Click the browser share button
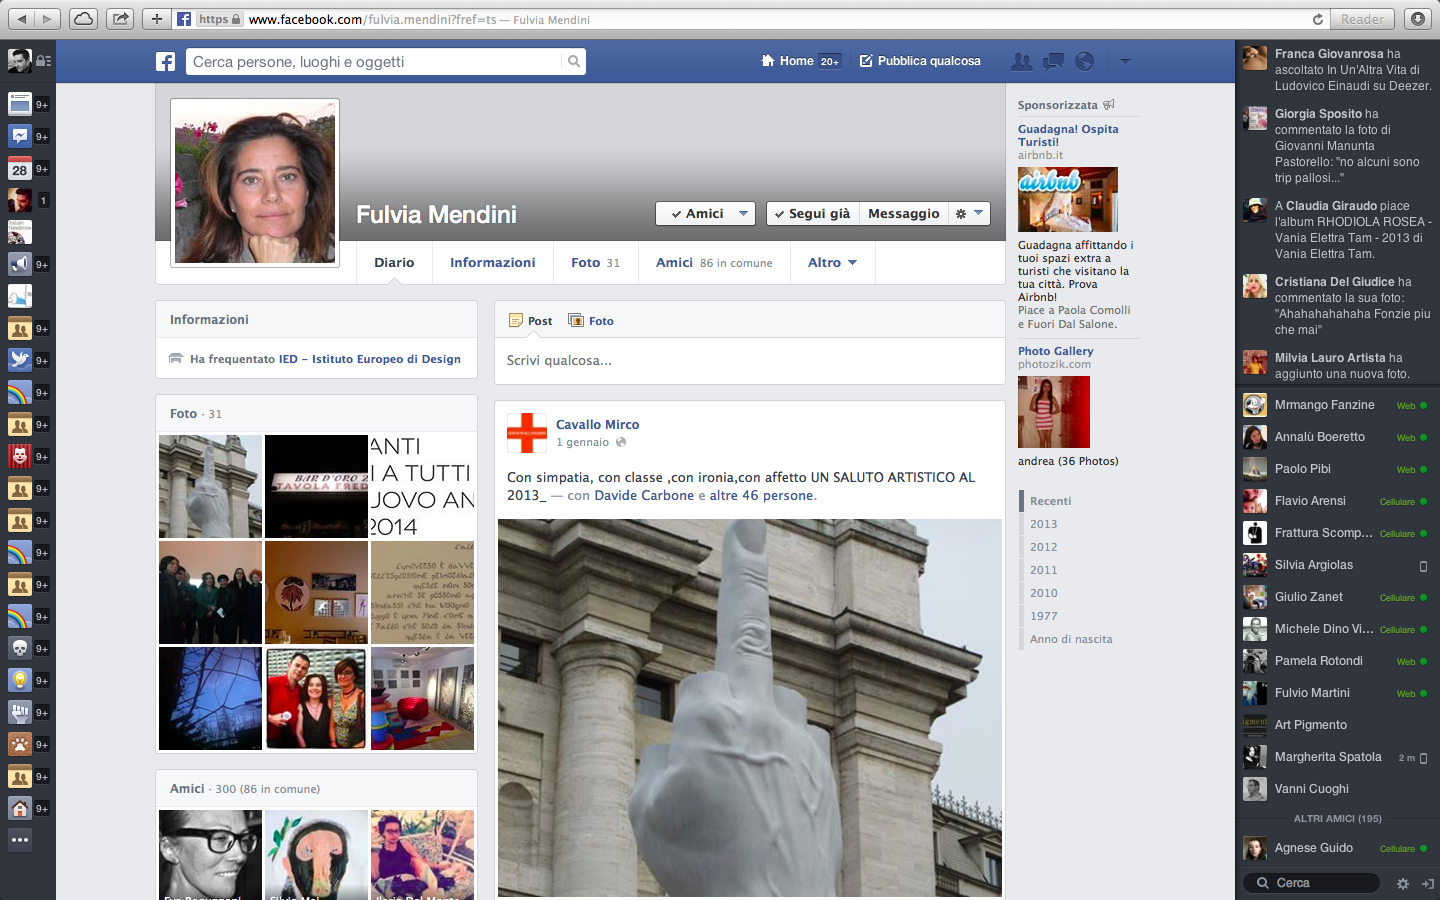Image resolution: width=1440 pixels, height=900 pixels. (120, 19)
